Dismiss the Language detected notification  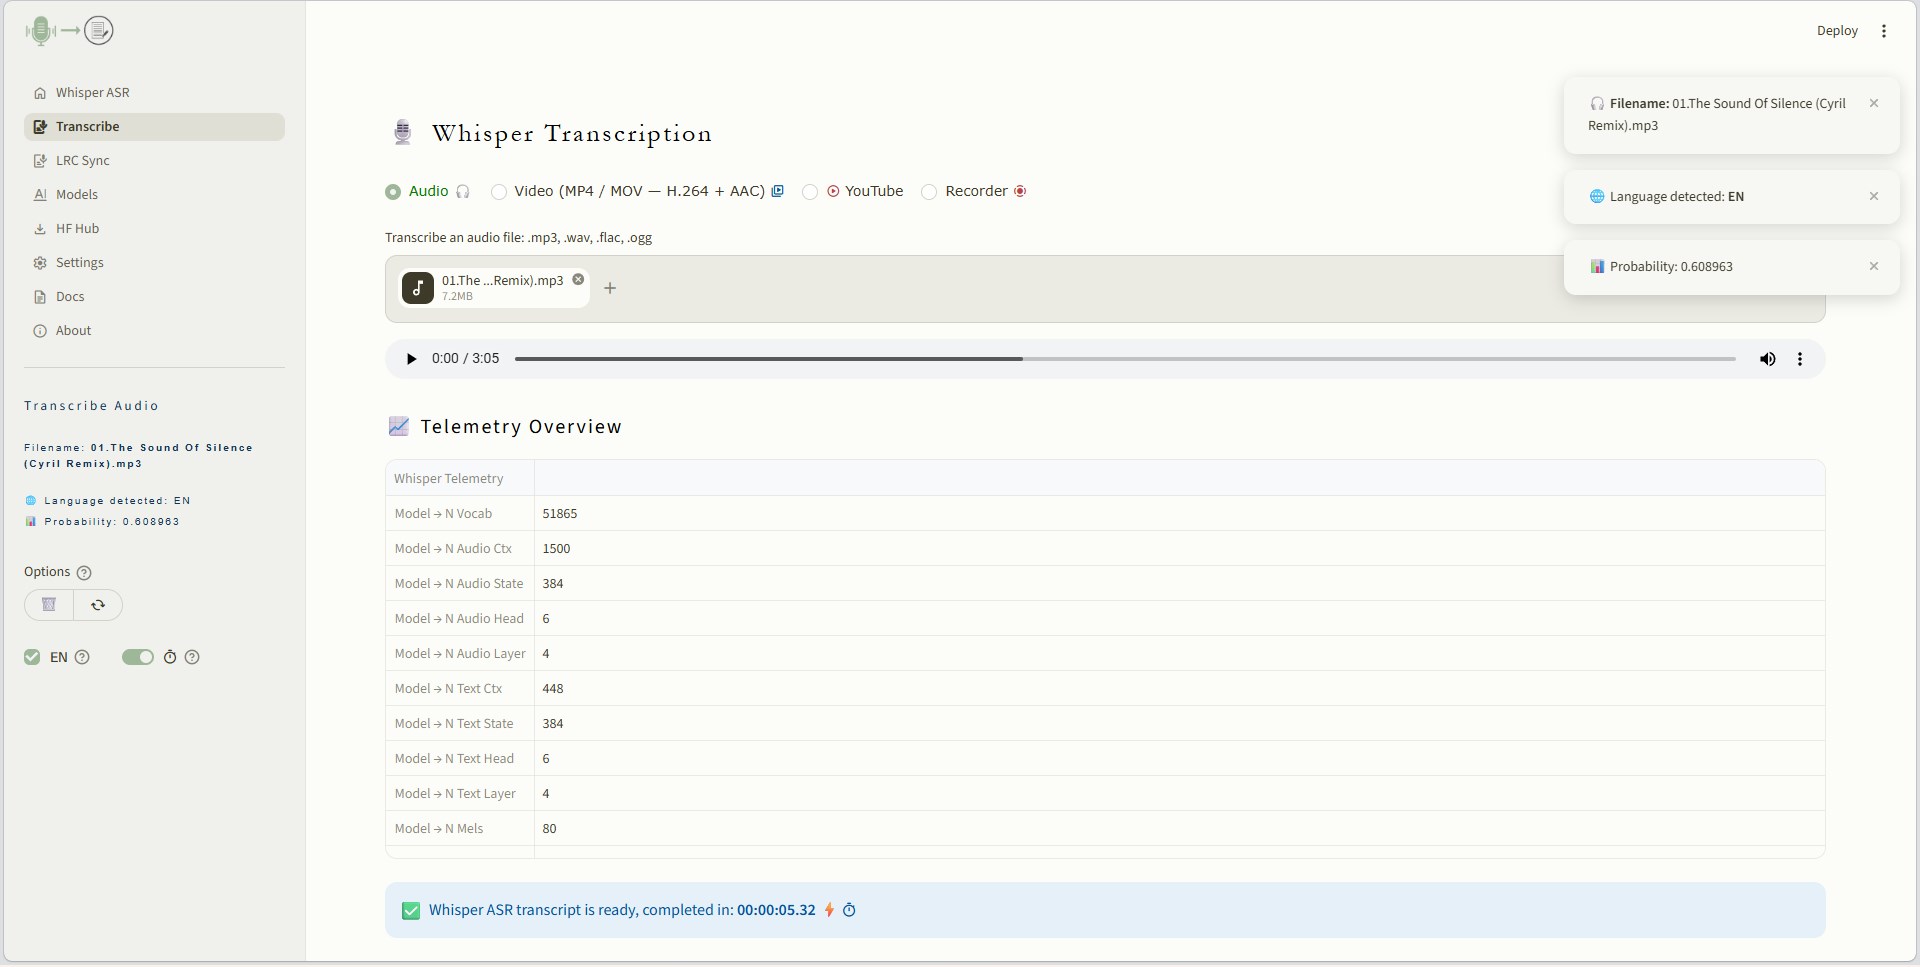tap(1874, 196)
